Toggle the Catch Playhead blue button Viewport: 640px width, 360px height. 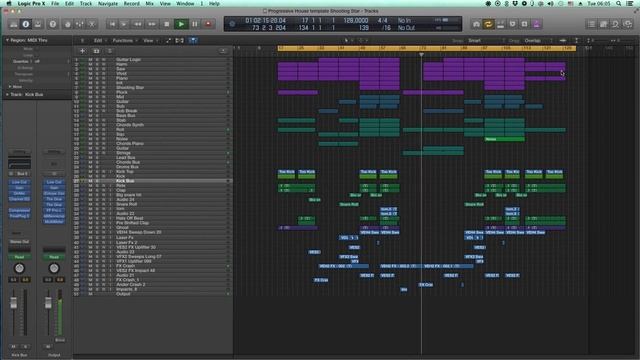(193, 40)
